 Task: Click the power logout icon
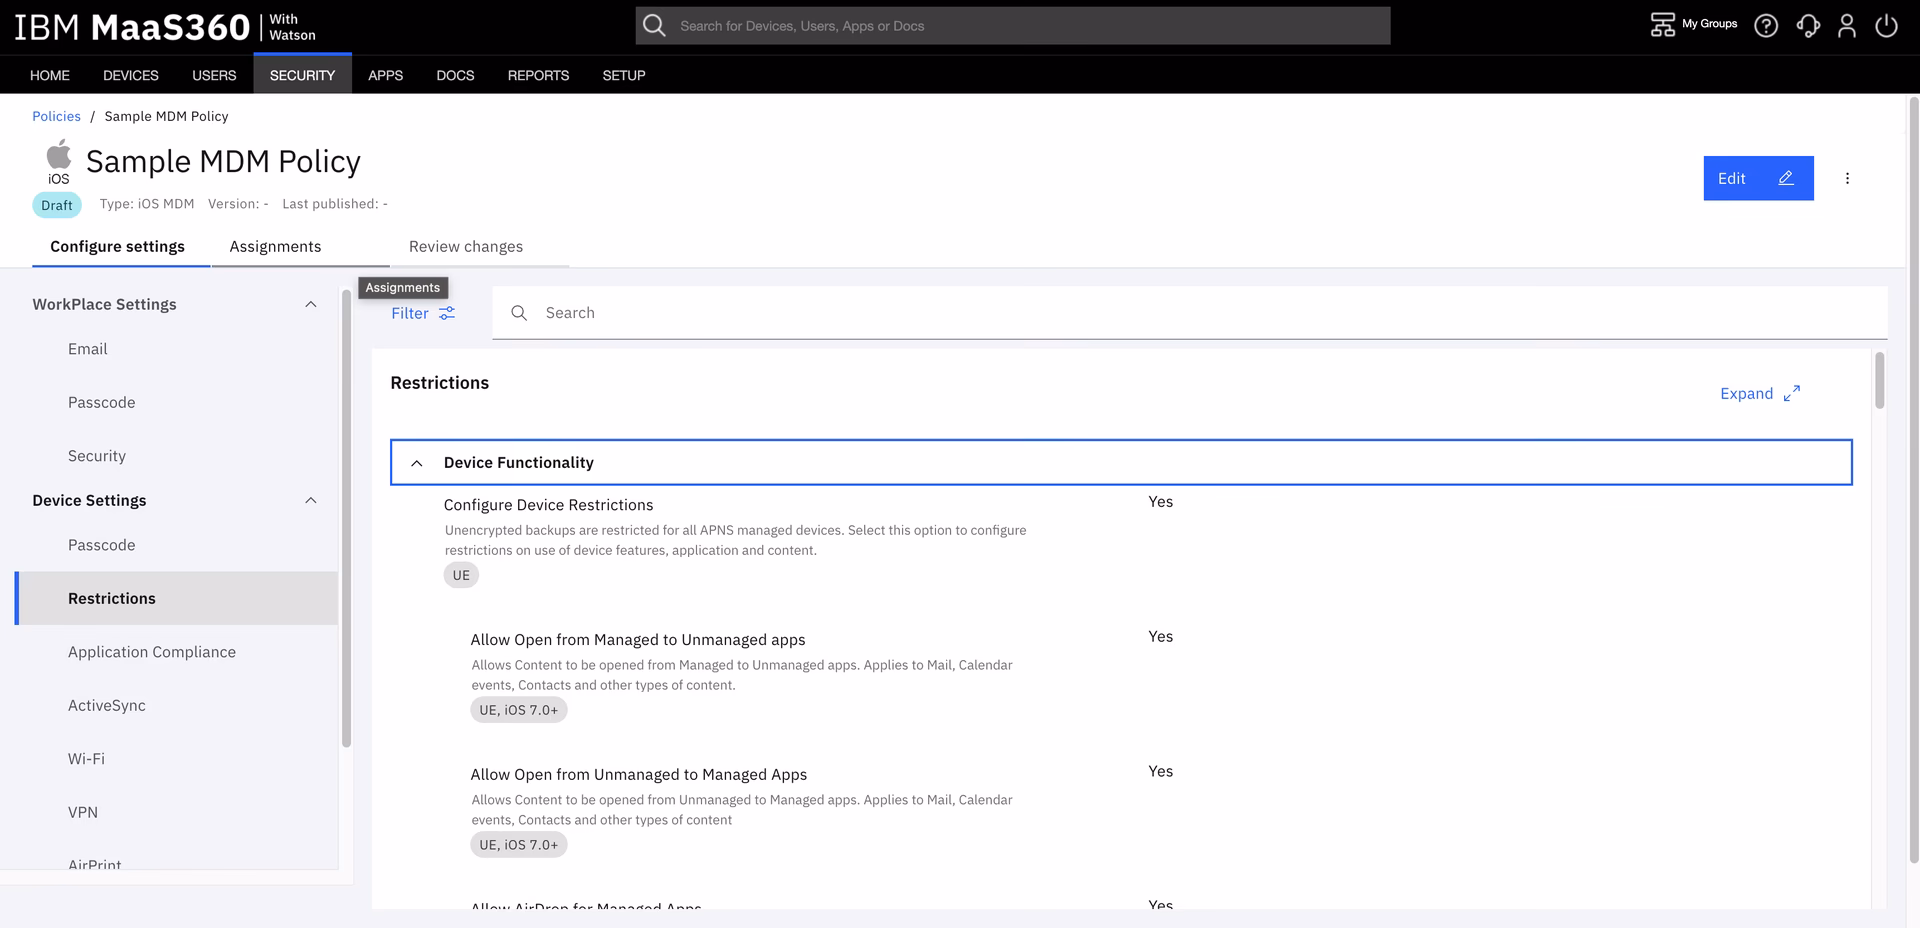pyautogui.click(x=1886, y=26)
